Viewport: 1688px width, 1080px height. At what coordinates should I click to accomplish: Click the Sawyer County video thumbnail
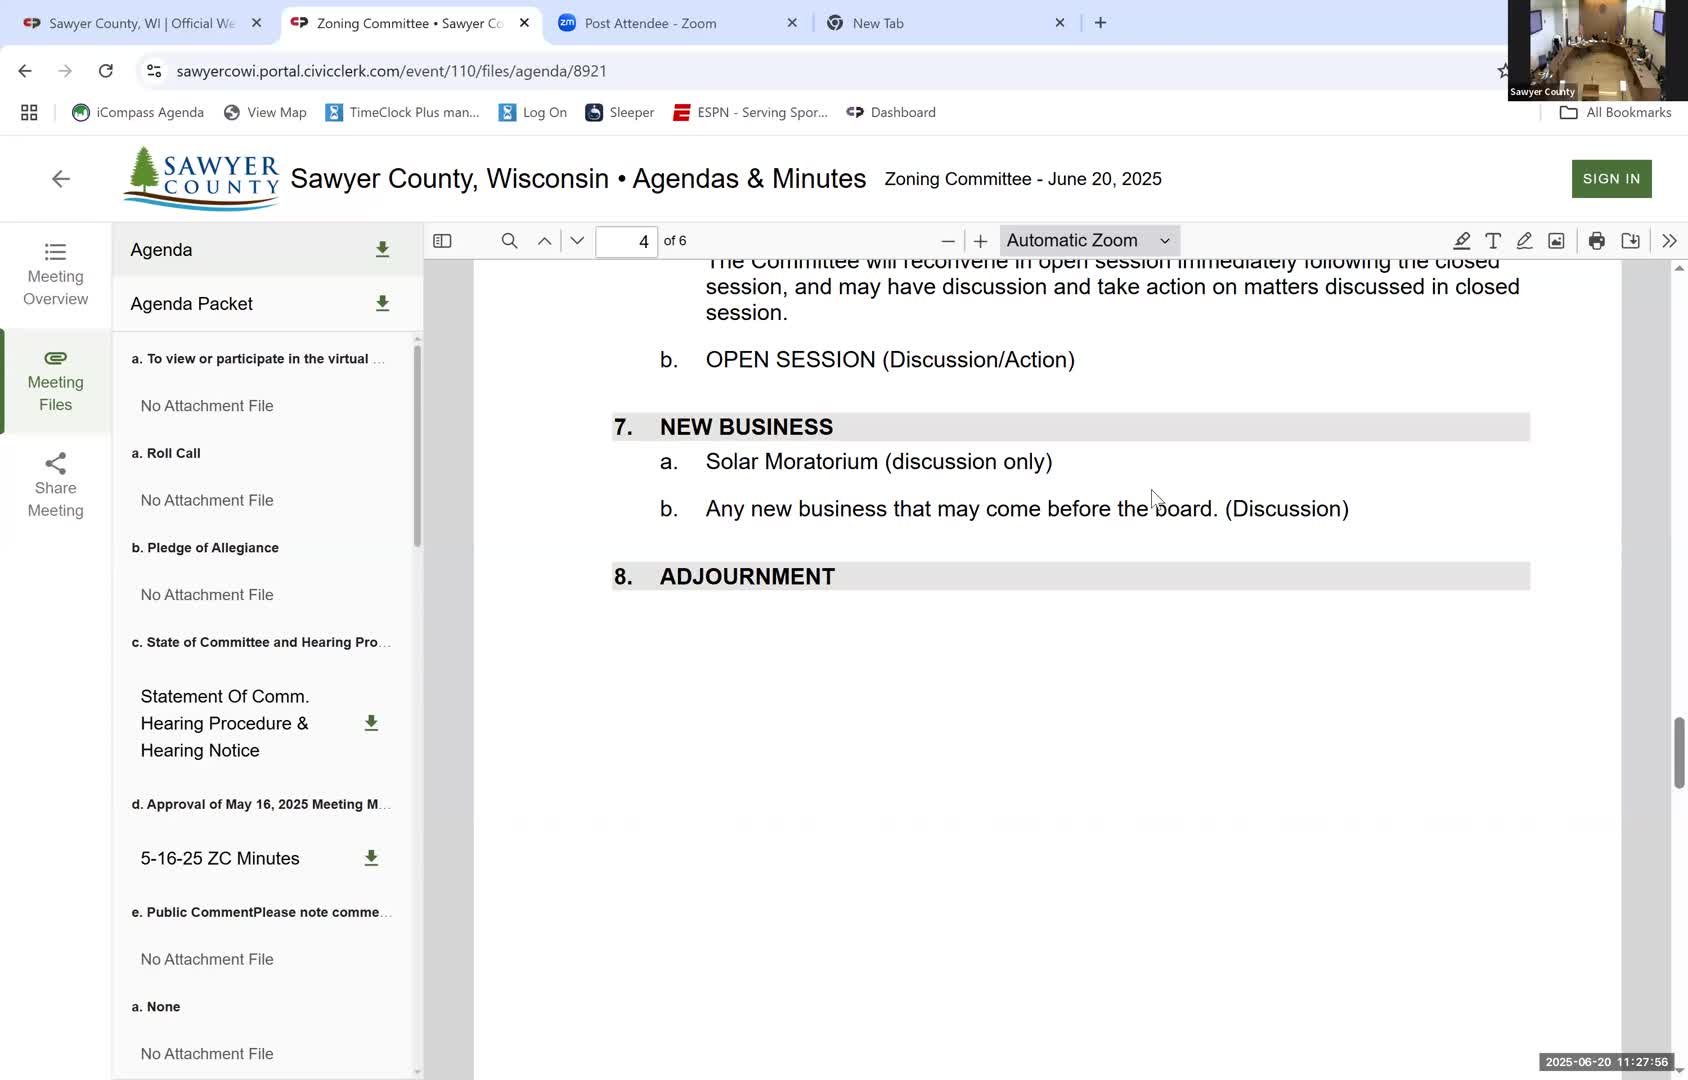pyautogui.click(x=1597, y=50)
